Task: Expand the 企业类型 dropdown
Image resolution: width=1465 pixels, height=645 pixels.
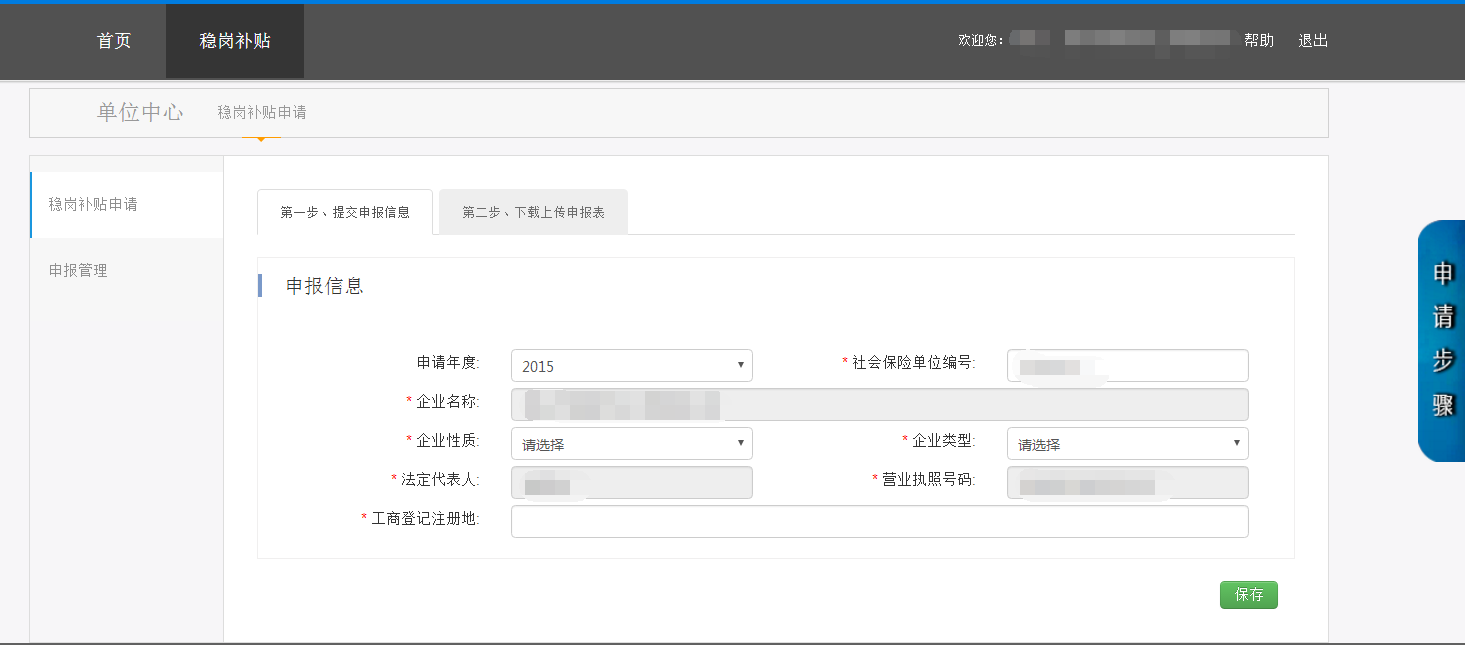Action: 1127,444
